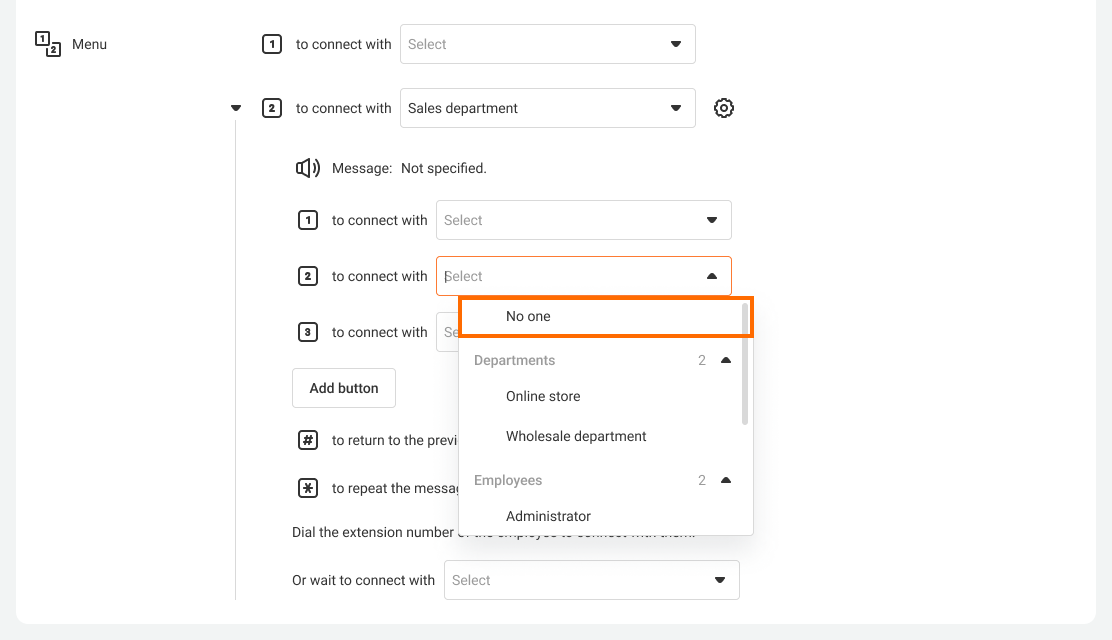Click the speaker icon next to Message
1112x640 pixels.
click(x=308, y=168)
